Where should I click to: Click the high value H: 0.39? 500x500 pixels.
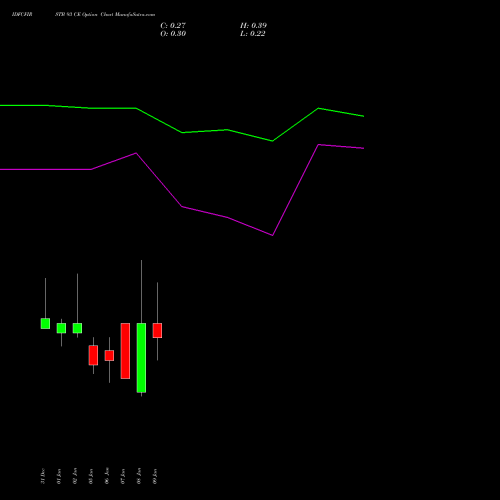click(253, 25)
